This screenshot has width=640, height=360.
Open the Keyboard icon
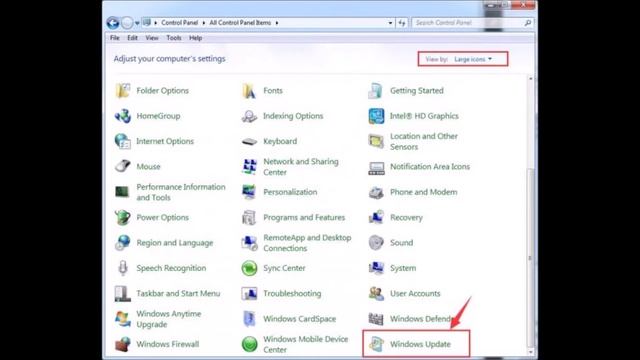[249, 141]
